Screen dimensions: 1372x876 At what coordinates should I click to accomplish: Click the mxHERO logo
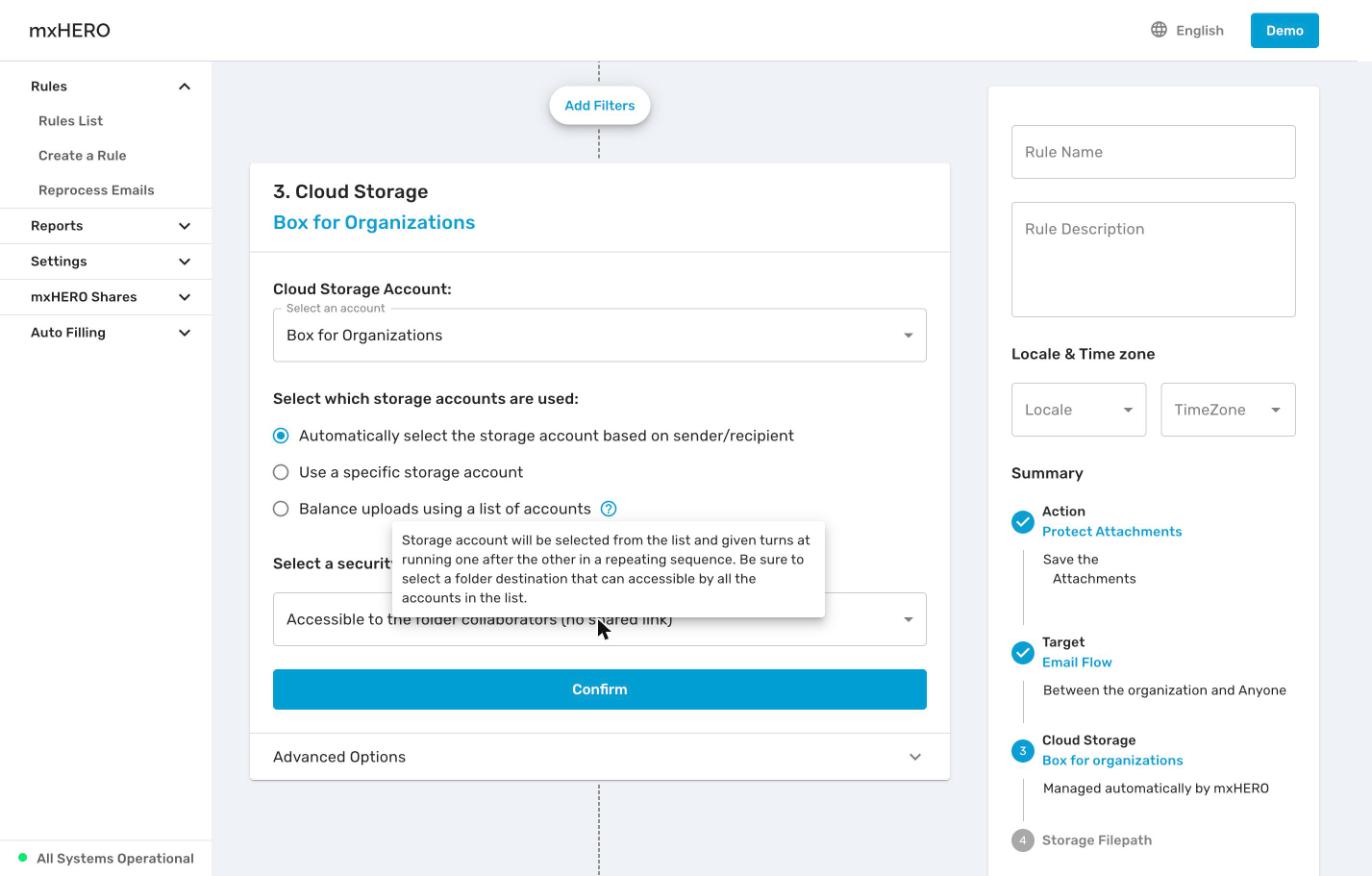coord(70,31)
